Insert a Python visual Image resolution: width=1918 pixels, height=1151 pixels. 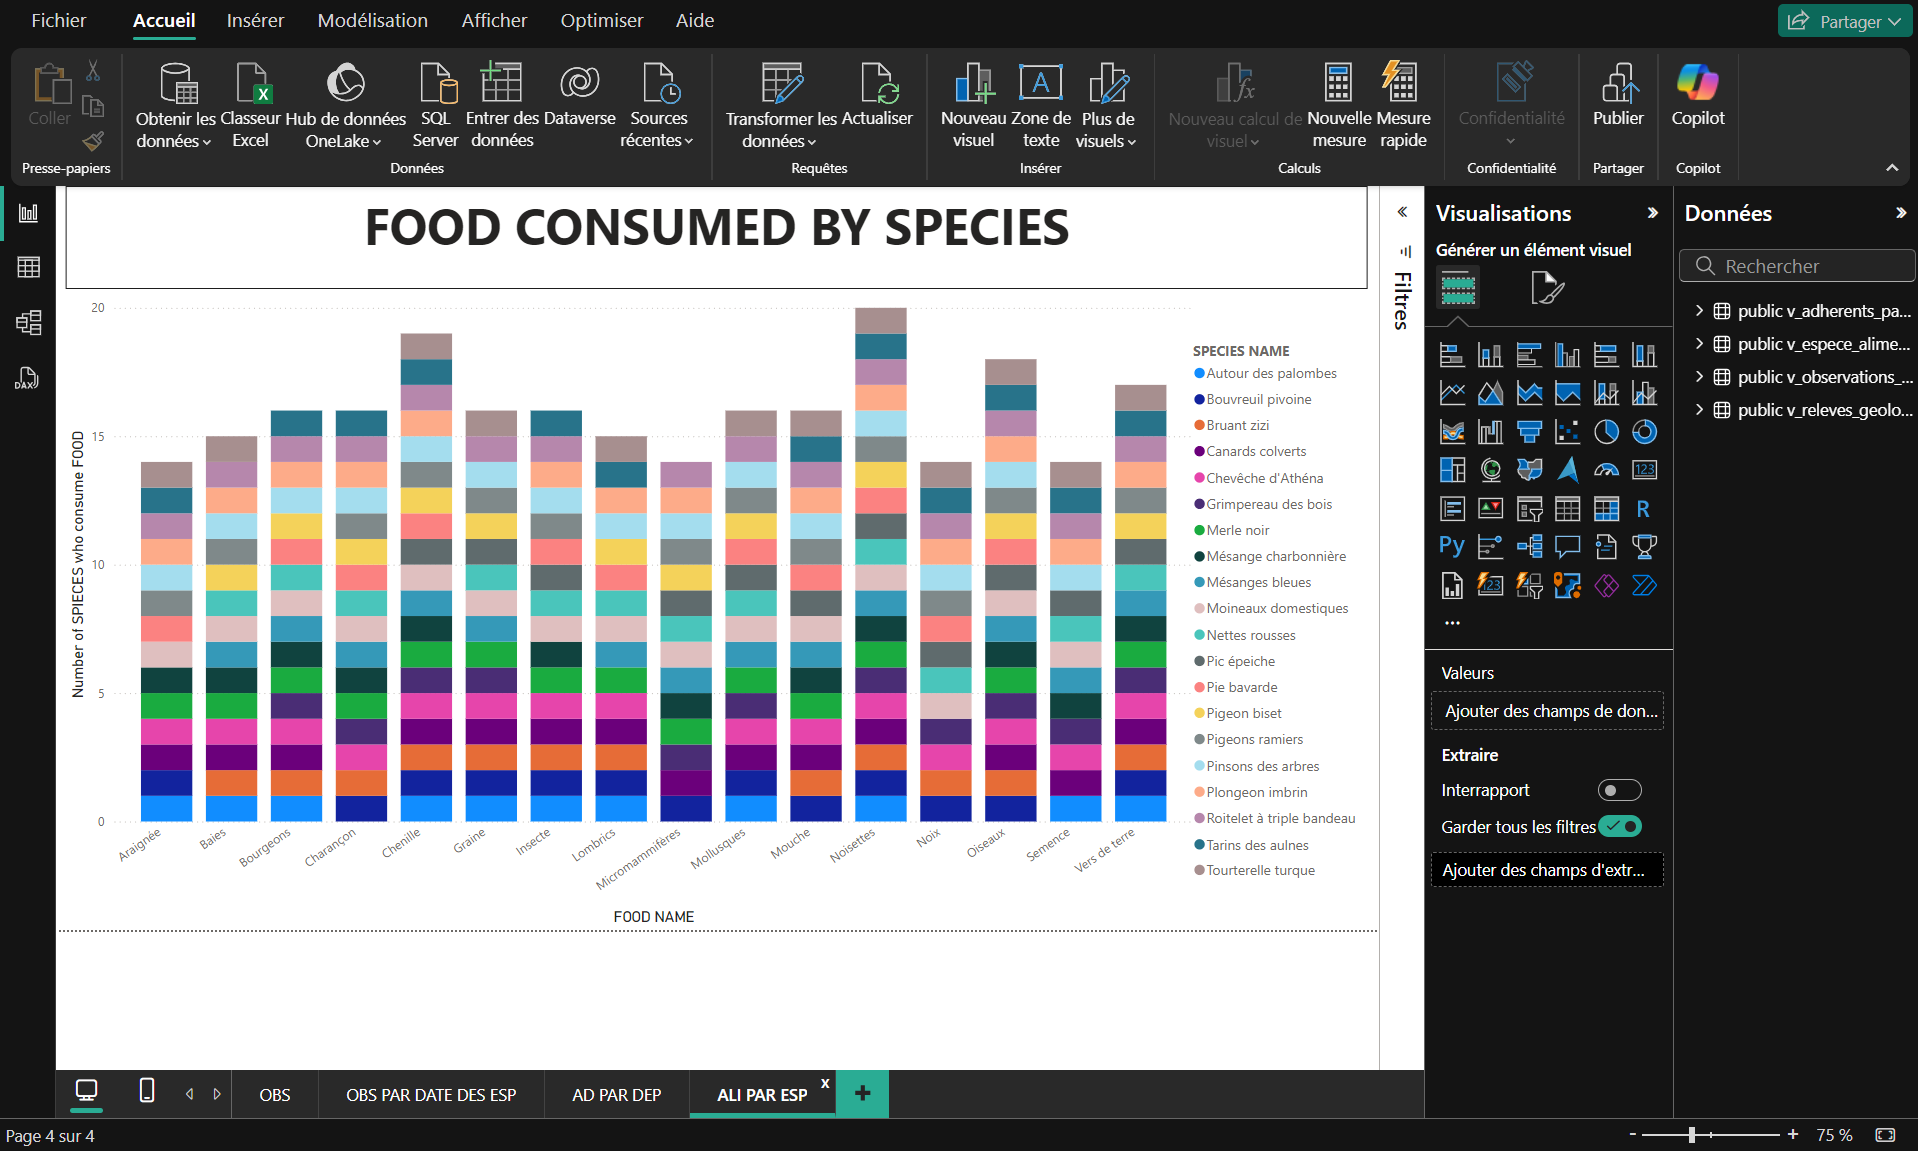tap(1451, 546)
